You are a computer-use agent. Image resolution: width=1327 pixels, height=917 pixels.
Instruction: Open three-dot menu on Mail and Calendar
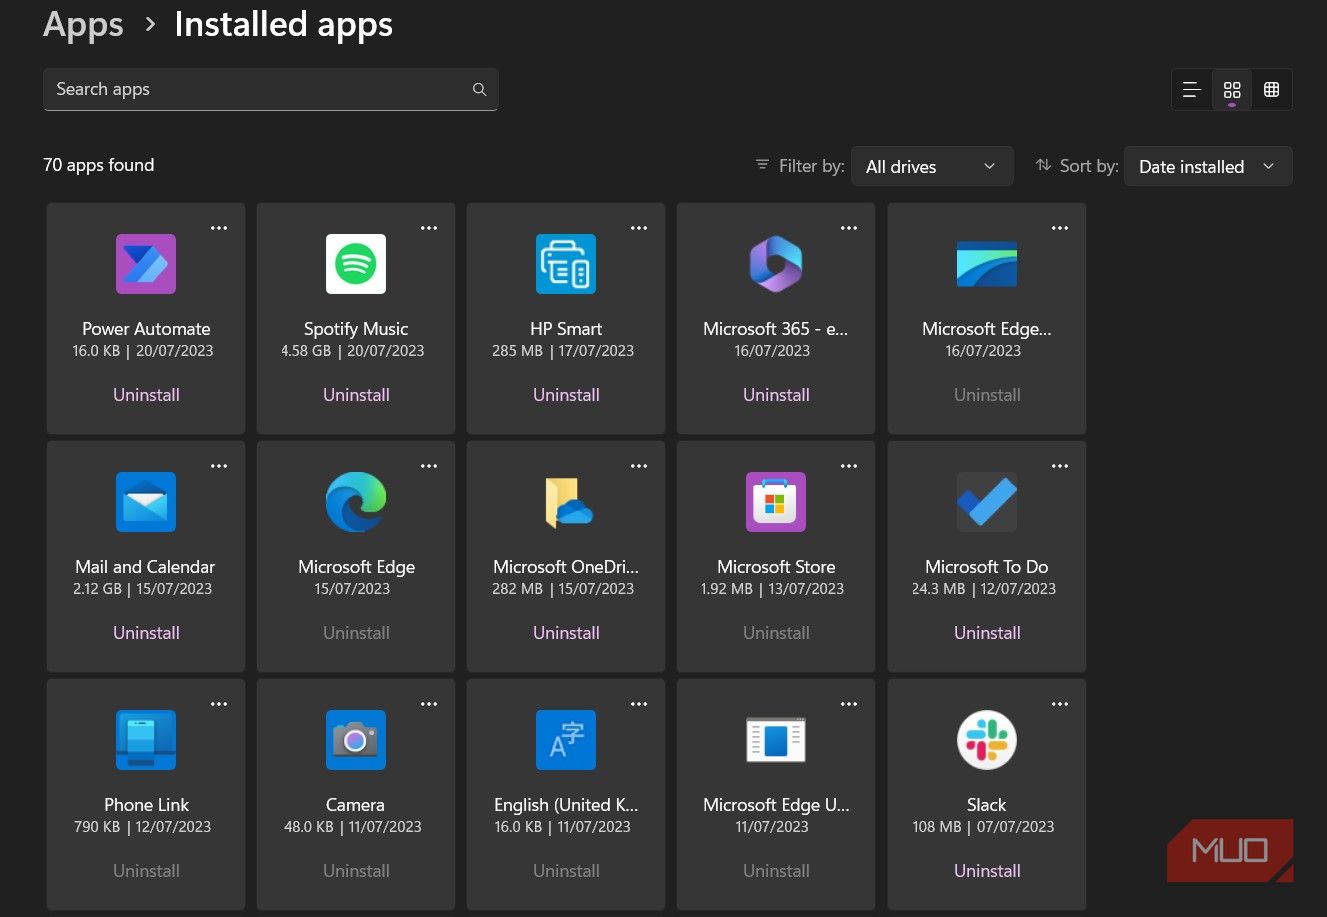[219, 466]
